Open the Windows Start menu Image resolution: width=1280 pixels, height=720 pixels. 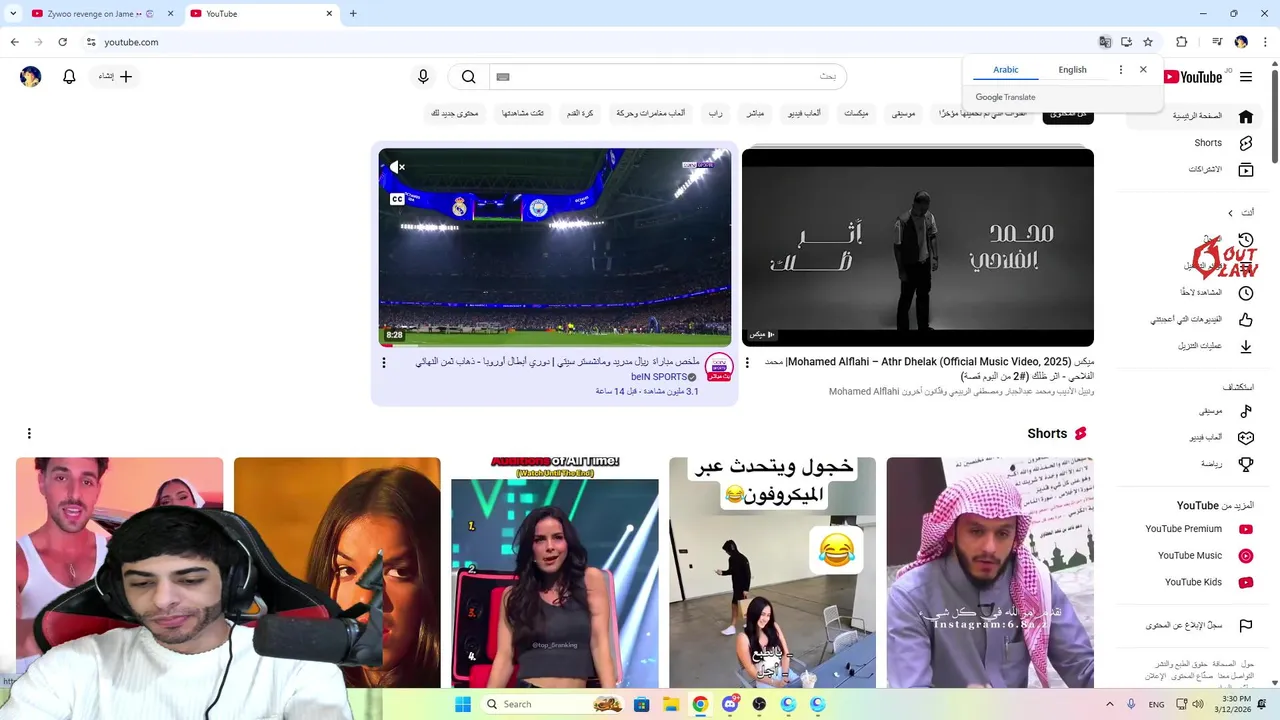(x=463, y=704)
